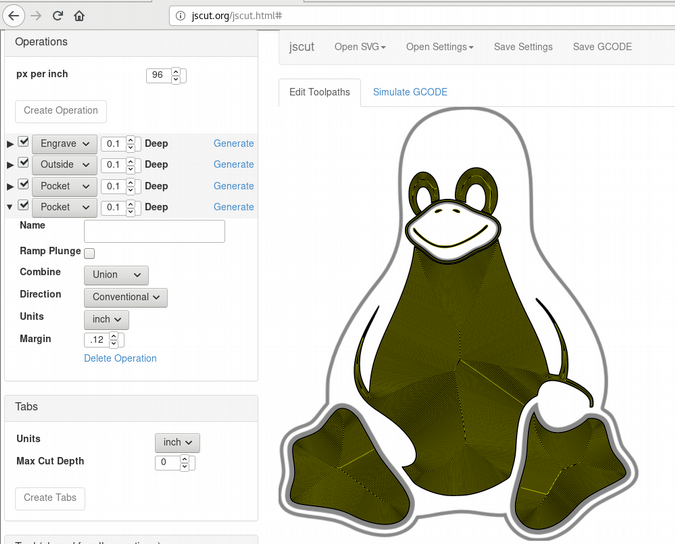Reload the page with the refresh icon

point(58,16)
